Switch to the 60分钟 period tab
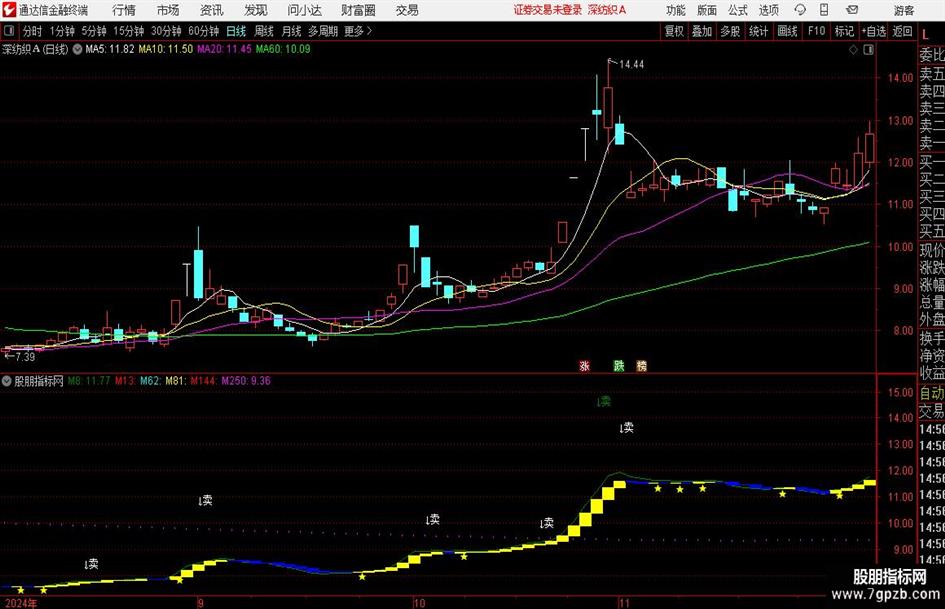Image resolution: width=945 pixels, height=609 pixels. [204, 31]
